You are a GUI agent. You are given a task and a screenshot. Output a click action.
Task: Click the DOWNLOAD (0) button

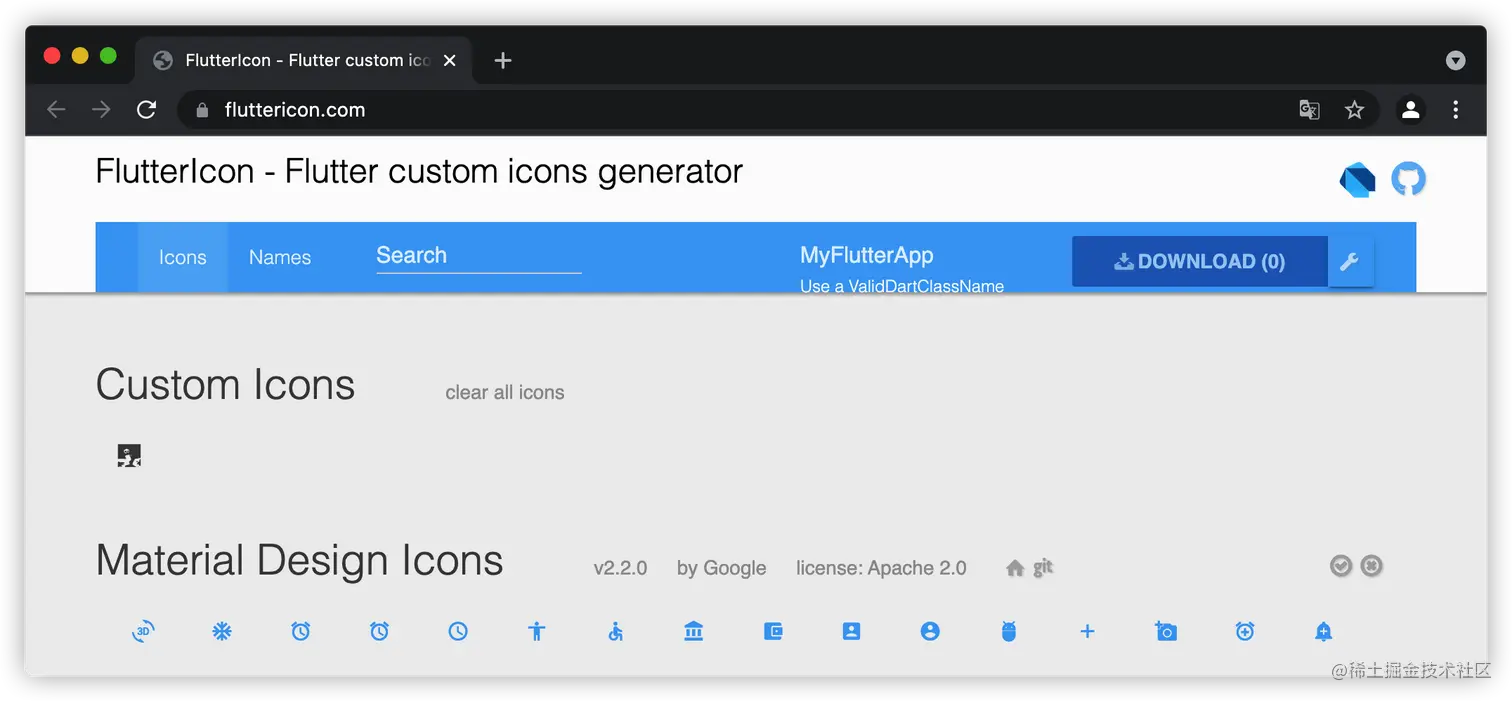click(x=1199, y=262)
